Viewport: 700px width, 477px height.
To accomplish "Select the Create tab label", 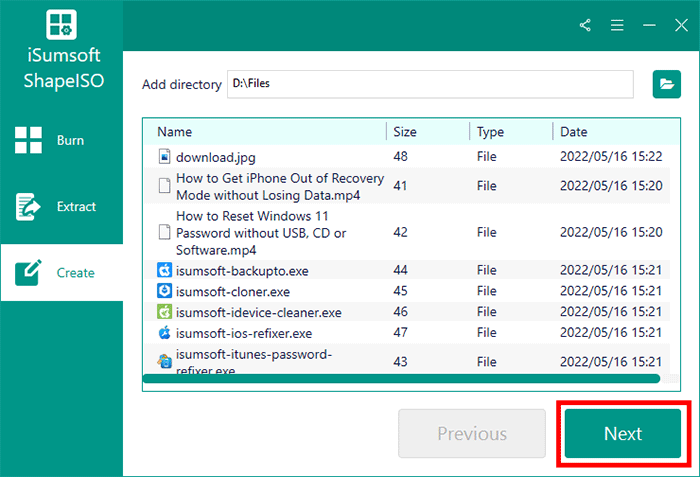I will (75, 272).
